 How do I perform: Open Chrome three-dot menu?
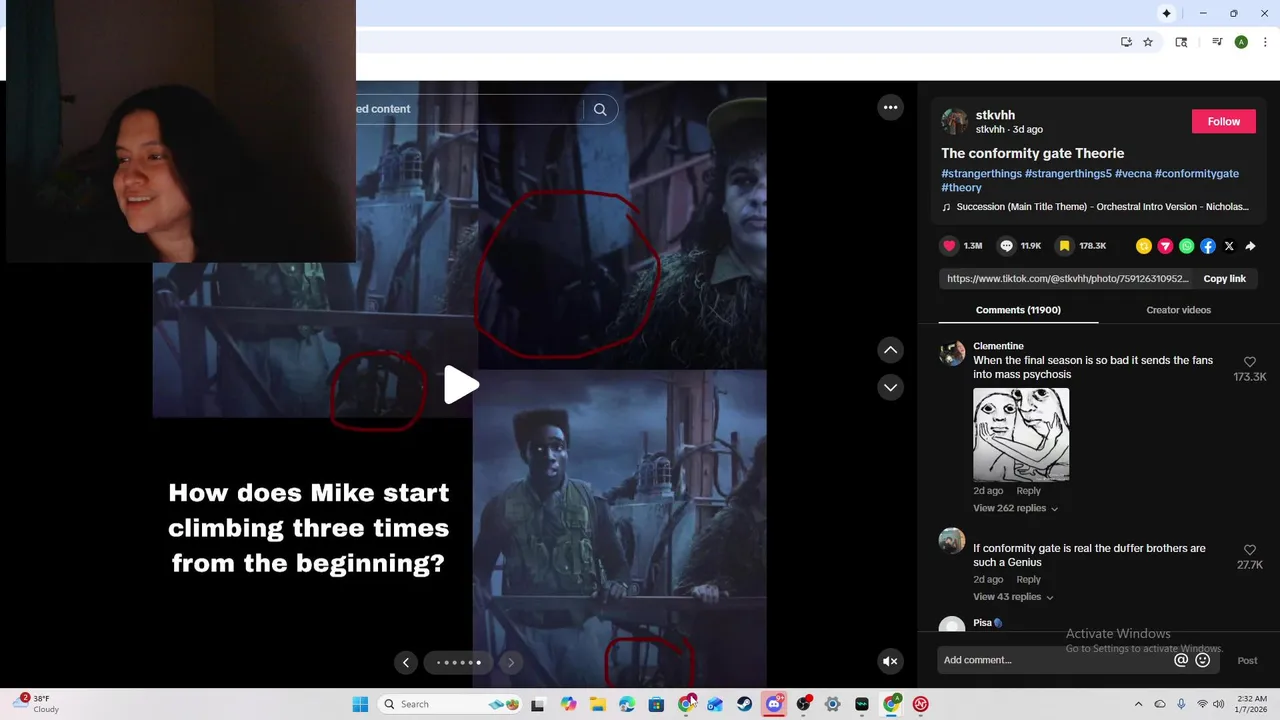point(1265,42)
